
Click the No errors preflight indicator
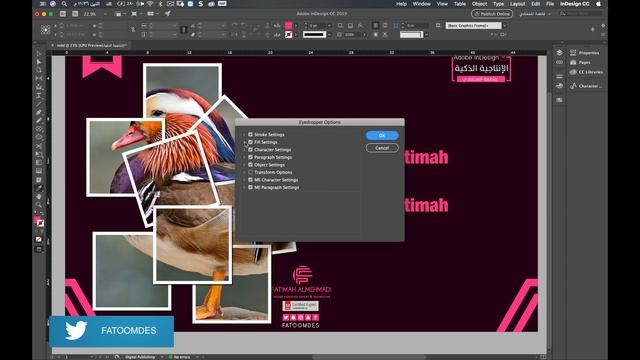180,357
